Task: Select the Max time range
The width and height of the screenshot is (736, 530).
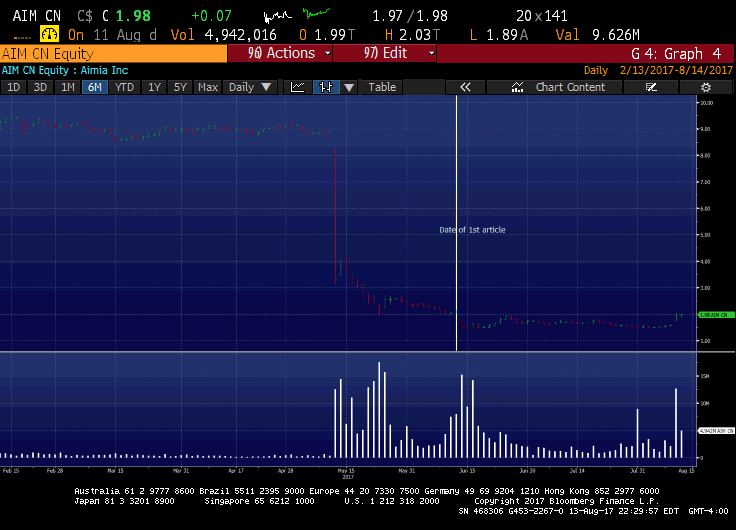Action: [208, 87]
